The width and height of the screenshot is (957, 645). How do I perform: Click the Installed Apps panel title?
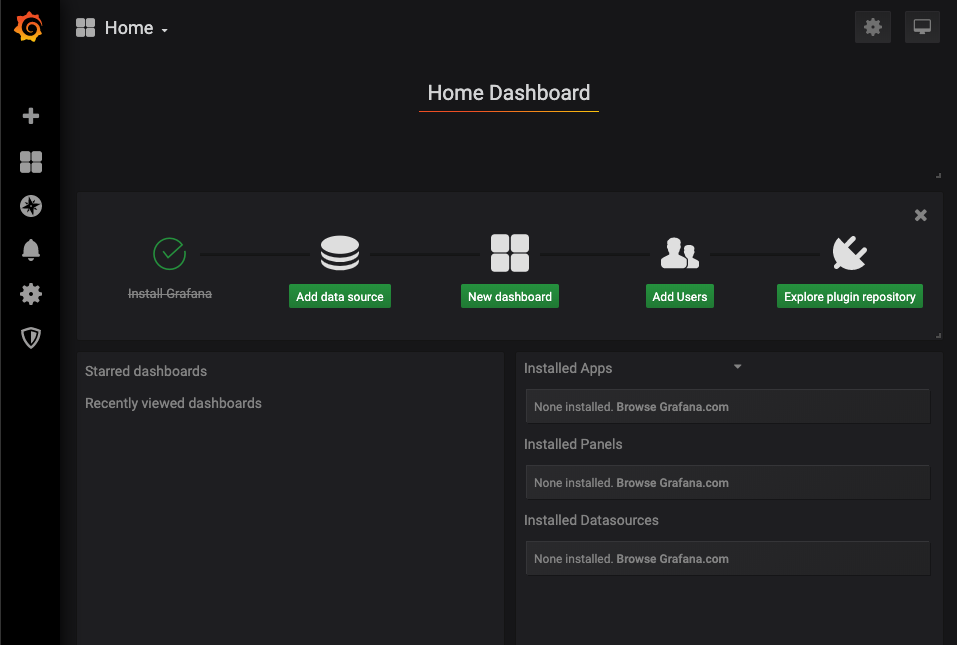pos(568,368)
